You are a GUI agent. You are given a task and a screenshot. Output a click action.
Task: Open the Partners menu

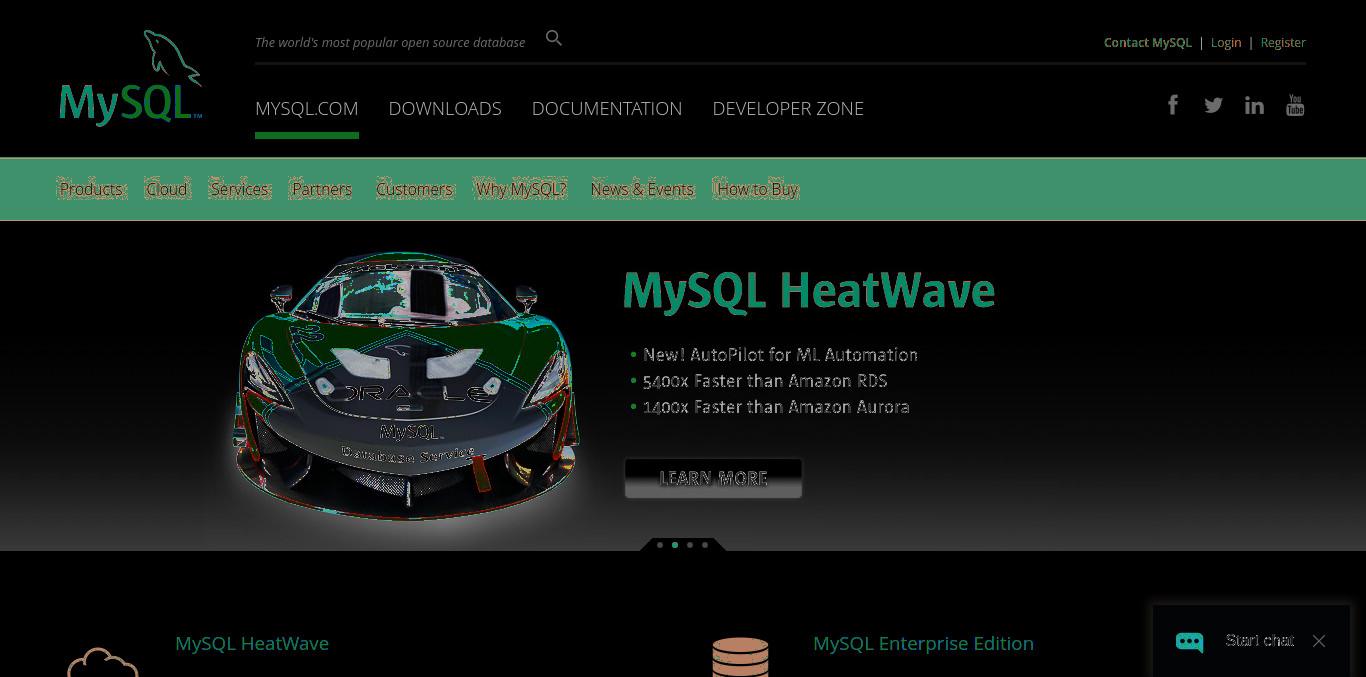pos(322,189)
